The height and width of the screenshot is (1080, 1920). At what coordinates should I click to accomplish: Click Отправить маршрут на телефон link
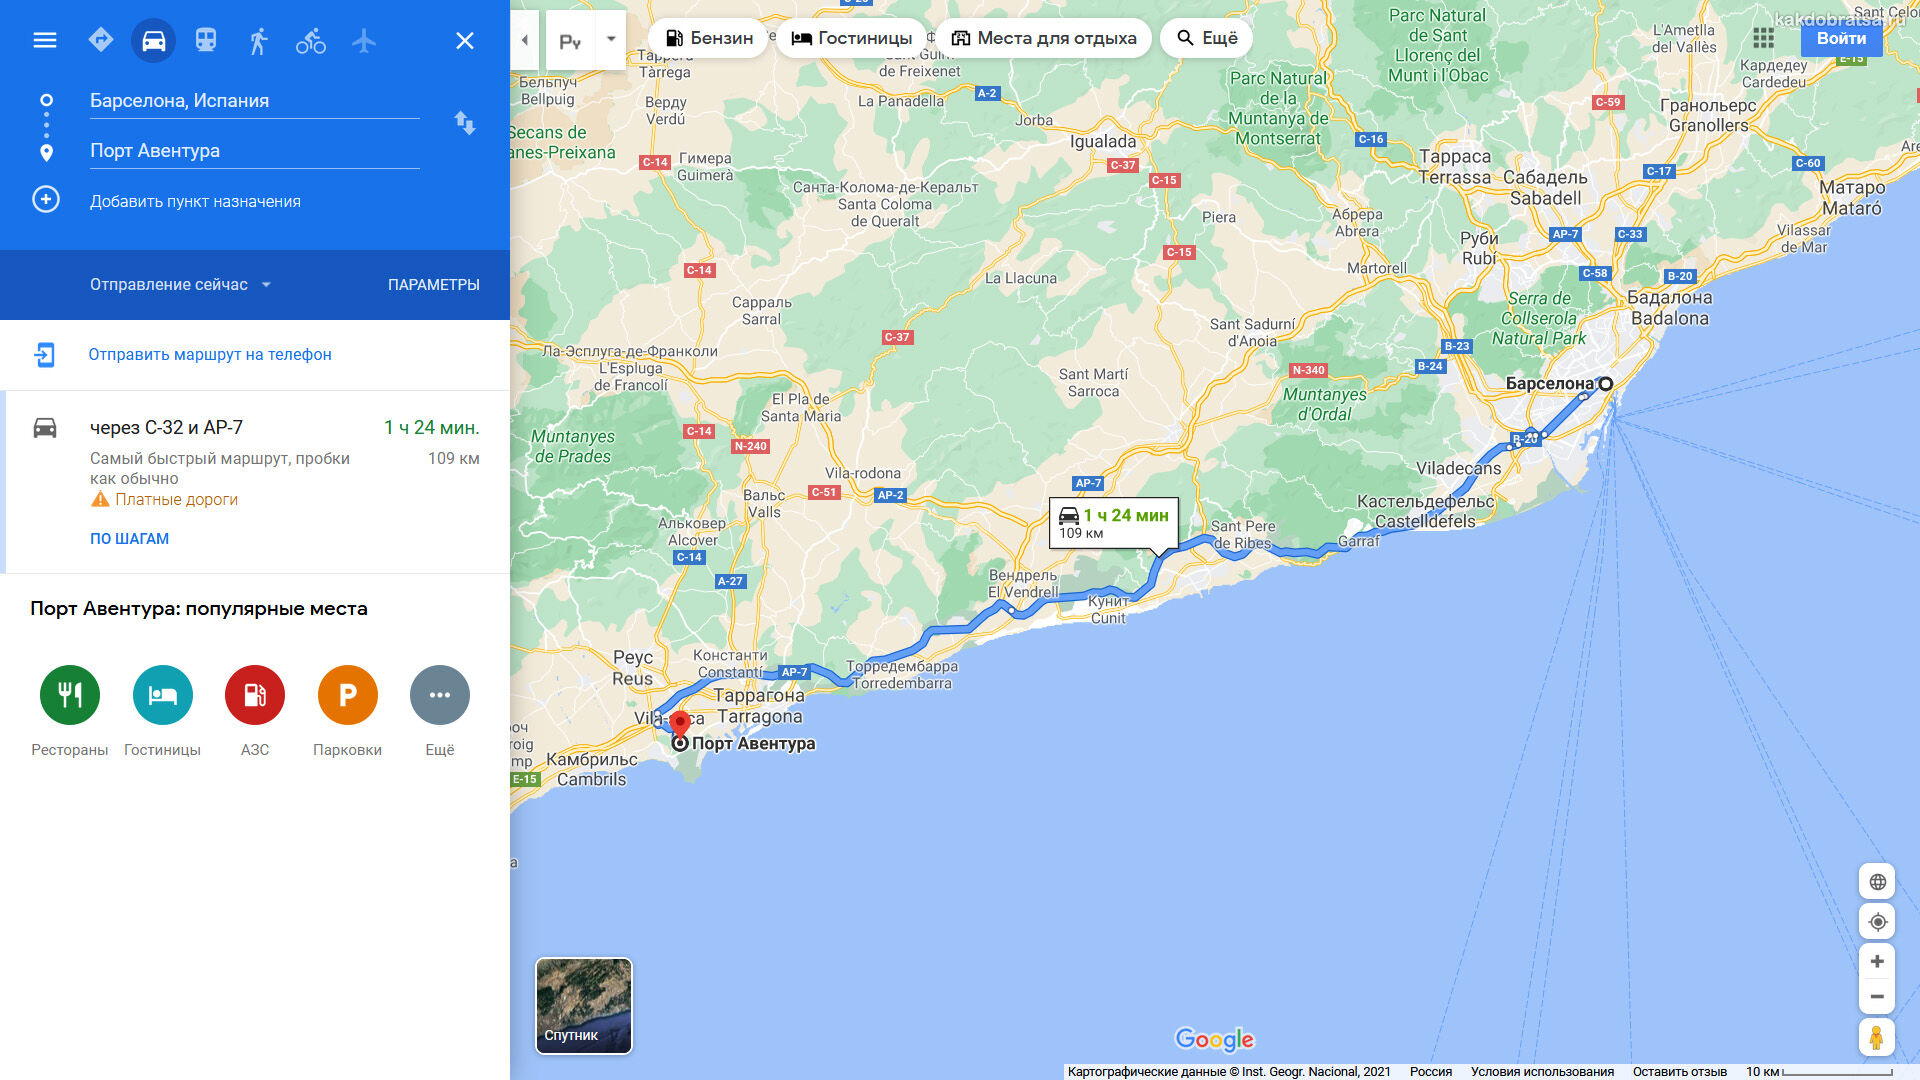click(x=210, y=355)
